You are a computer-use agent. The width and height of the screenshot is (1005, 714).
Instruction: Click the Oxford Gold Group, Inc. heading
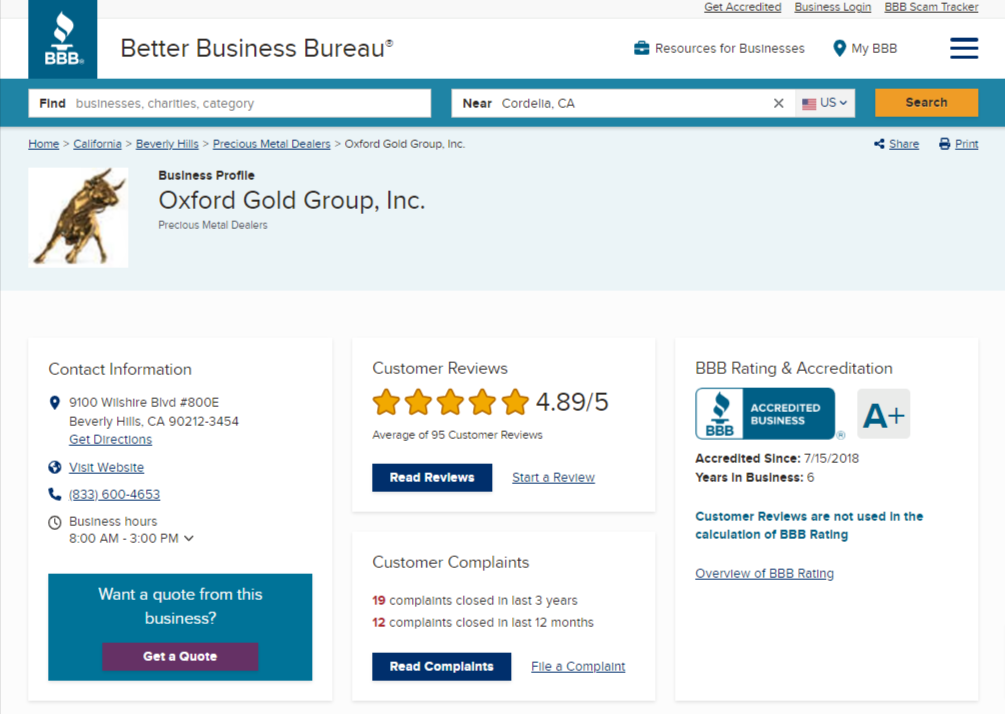(x=292, y=201)
